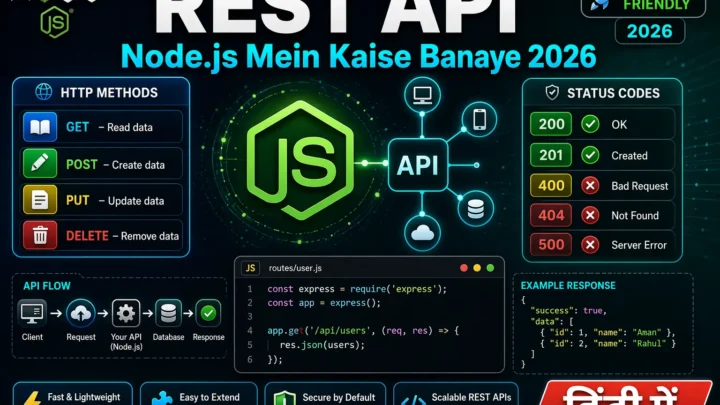Click the HTTP METHODS panel heading
The height and width of the screenshot is (405, 720).
point(109,93)
